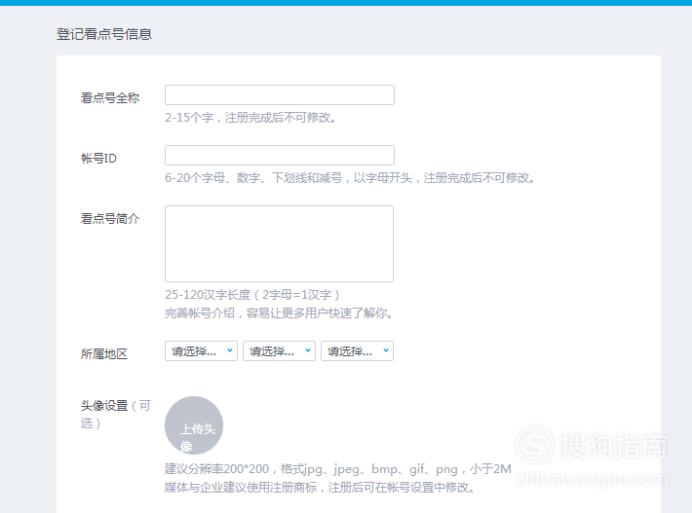
Task: Click the 看点号全称 name input field
Action: (x=279, y=95)
